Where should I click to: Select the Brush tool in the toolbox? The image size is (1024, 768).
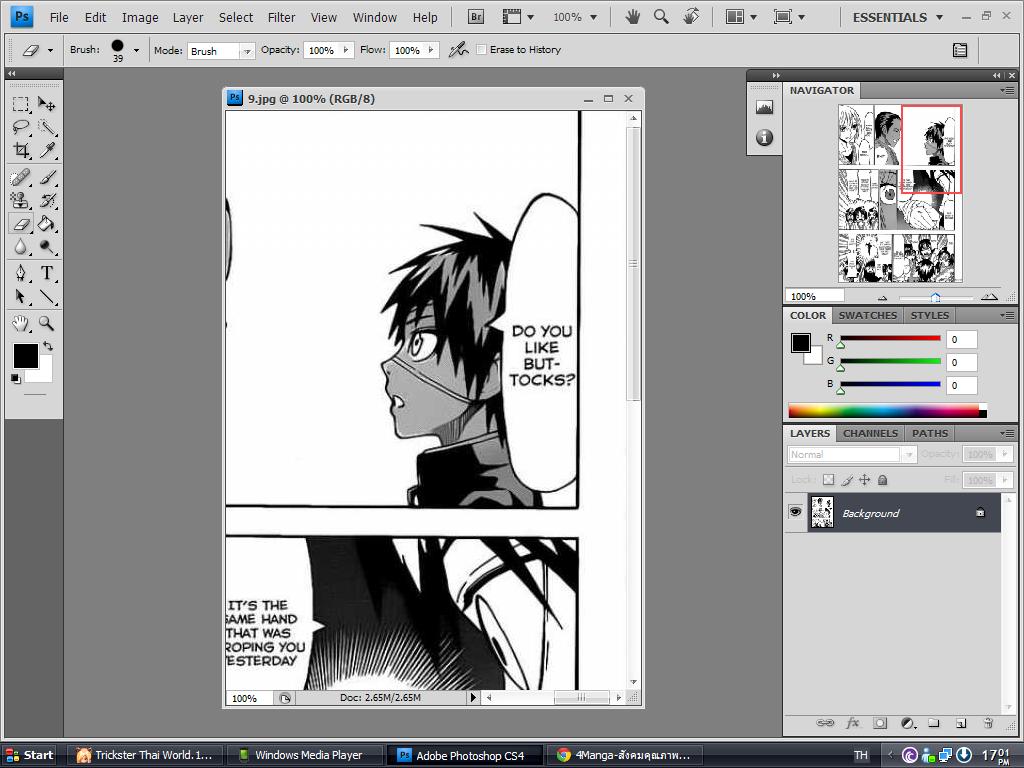click(x=46, y=177)
